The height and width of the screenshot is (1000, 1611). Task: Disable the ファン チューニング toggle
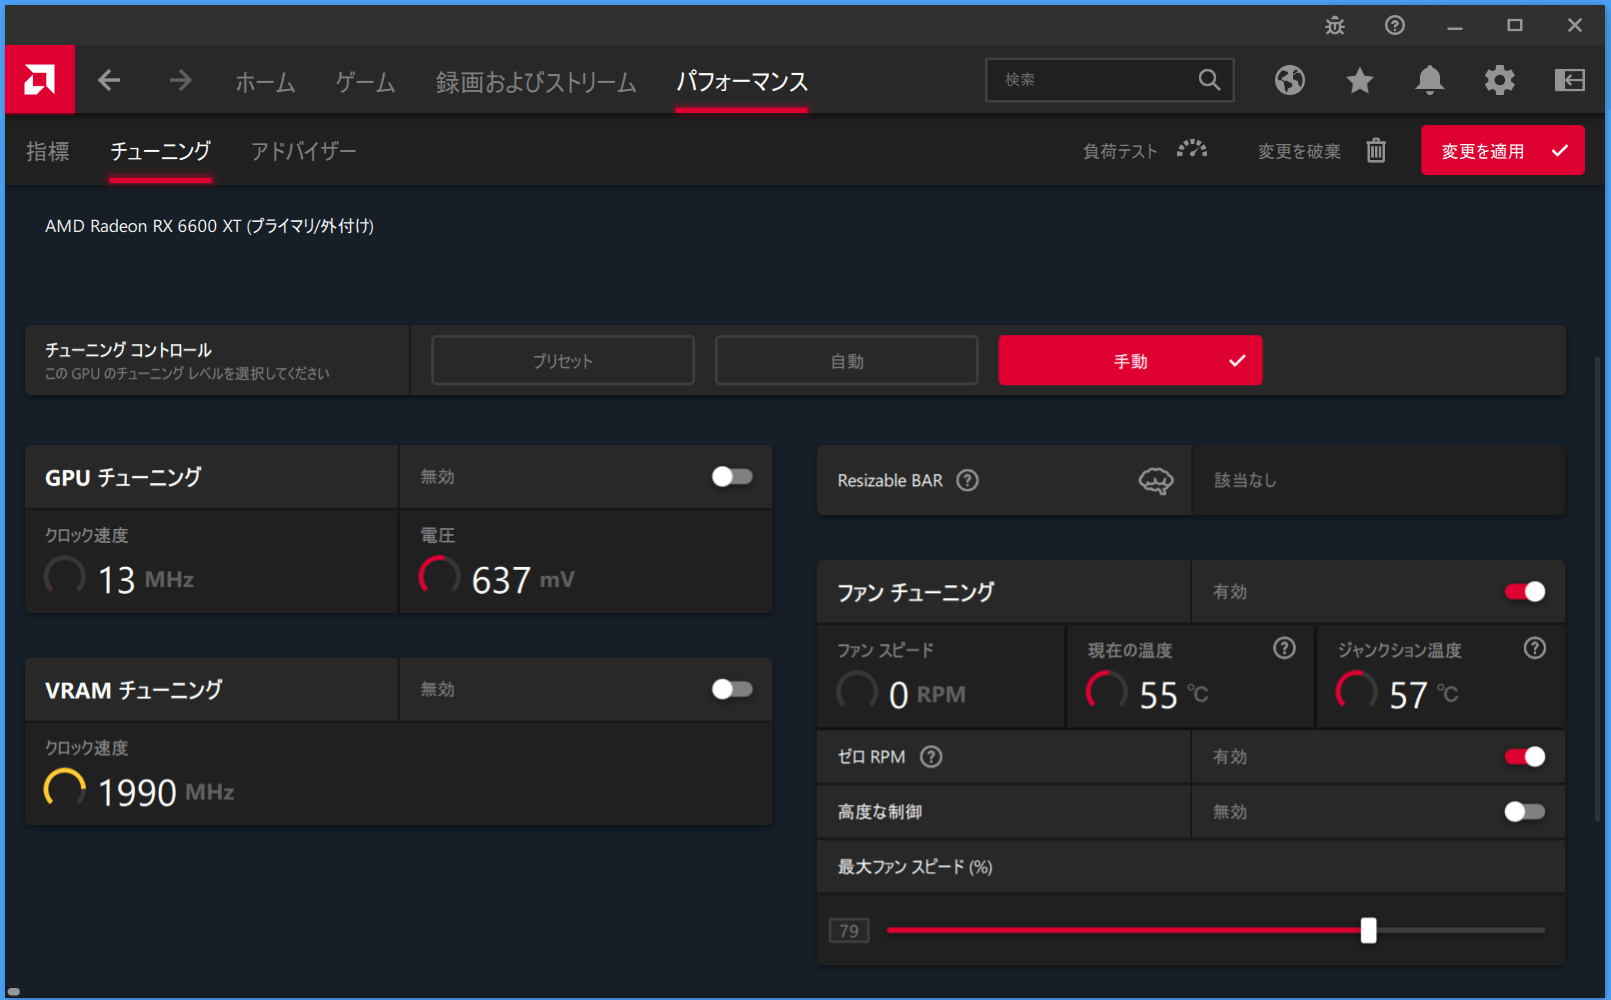click(1525, 592)
